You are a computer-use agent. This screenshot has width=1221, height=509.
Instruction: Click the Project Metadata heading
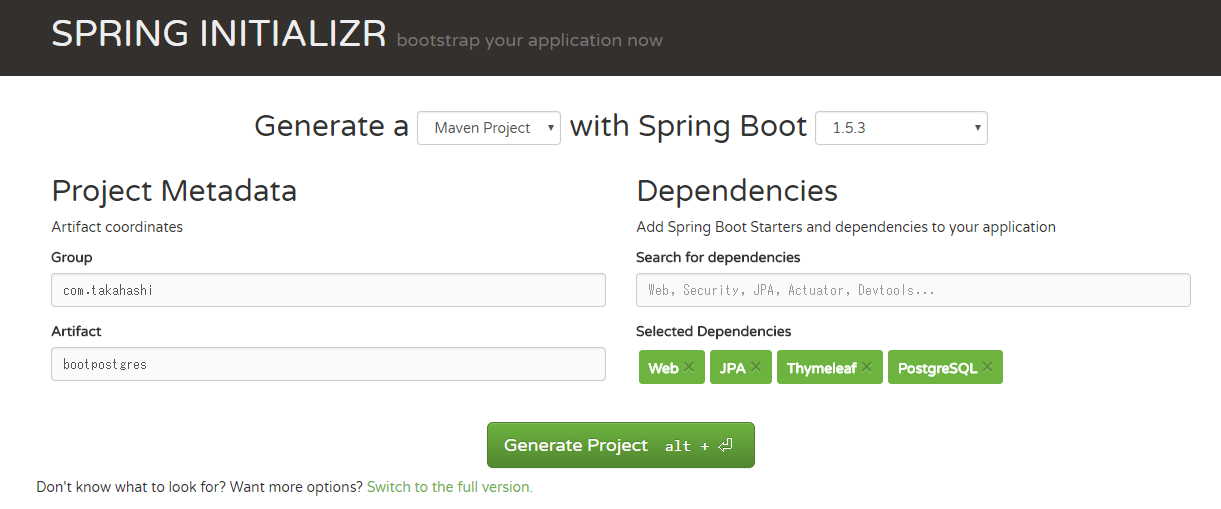click(174, 190)
